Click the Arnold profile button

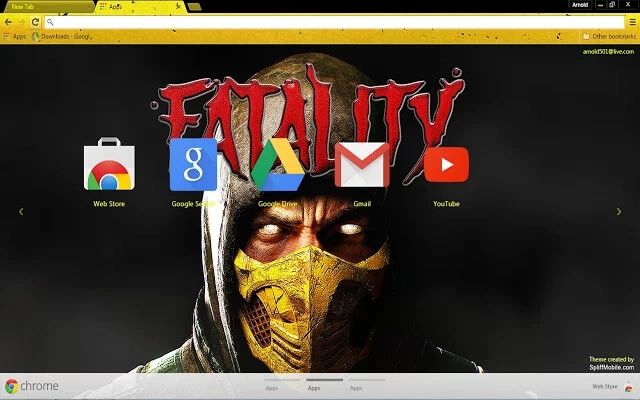tap(580, 5)
